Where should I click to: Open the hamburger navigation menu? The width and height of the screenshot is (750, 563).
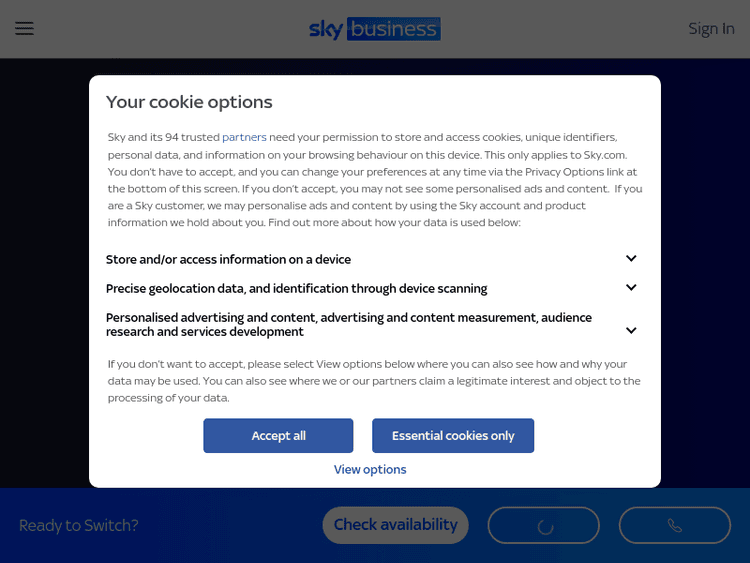(x=24, y=29)
